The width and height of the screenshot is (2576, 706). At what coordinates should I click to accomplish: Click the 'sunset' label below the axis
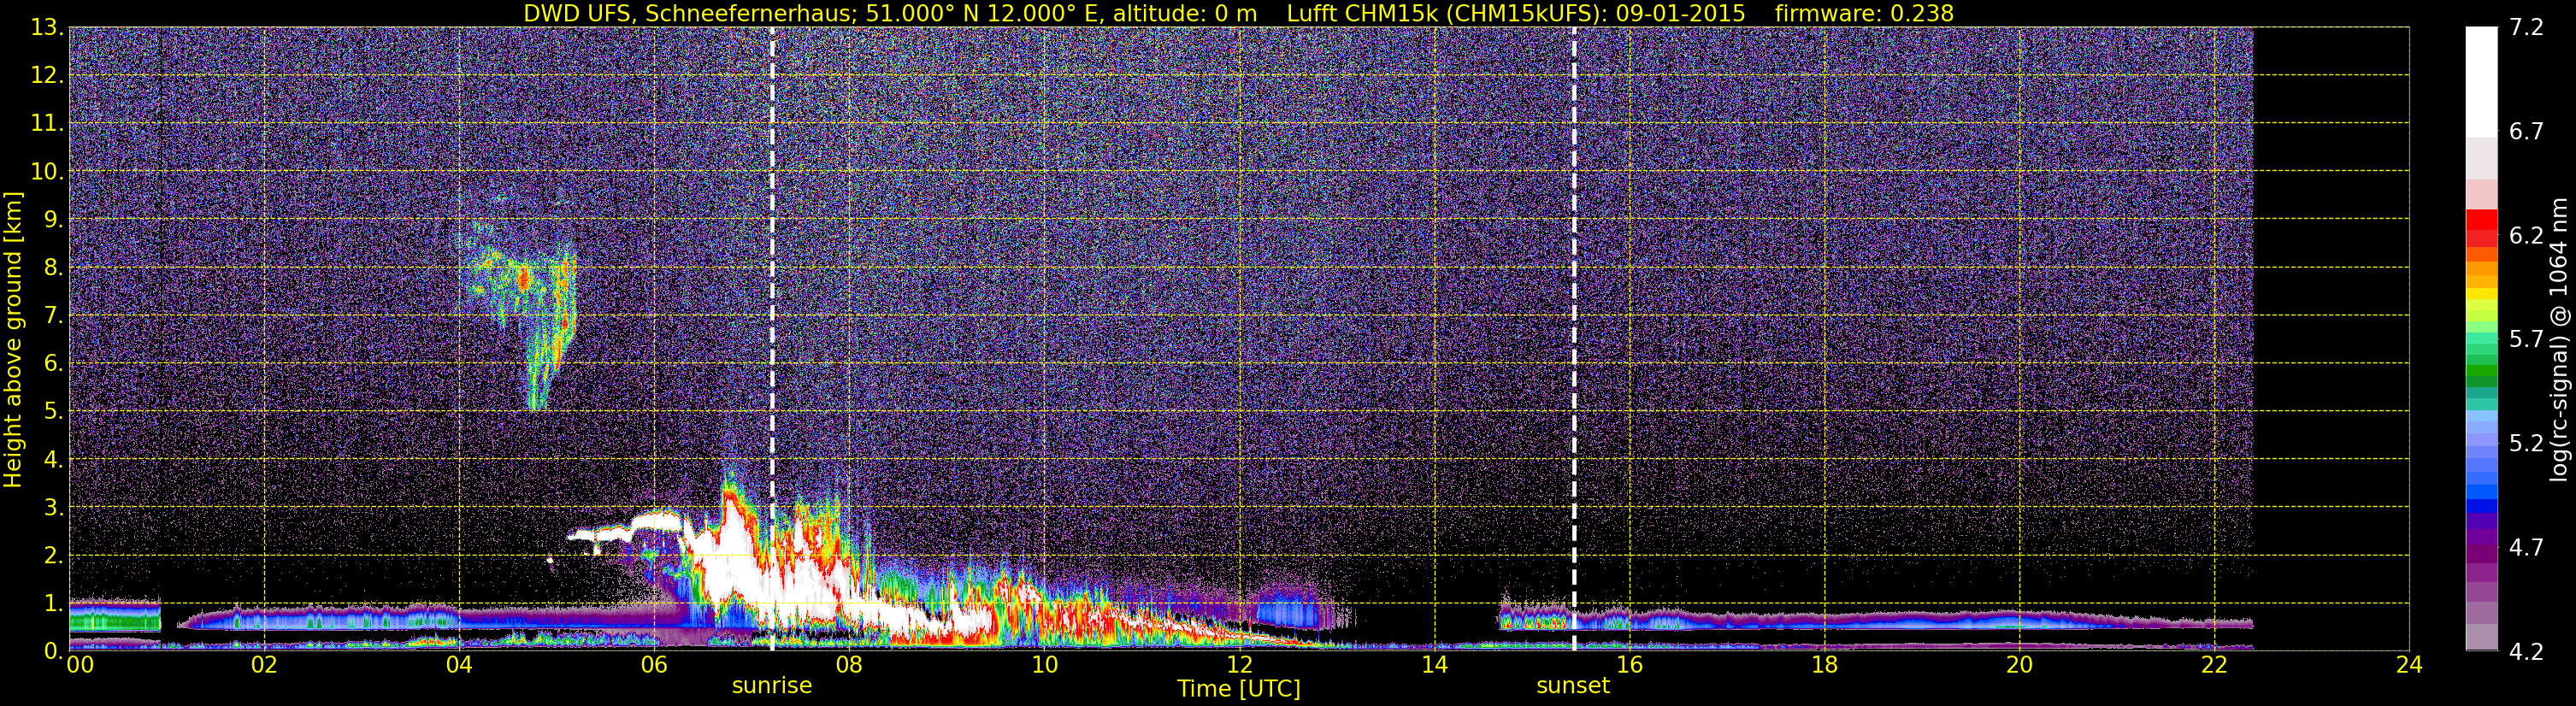[1573, 685]
